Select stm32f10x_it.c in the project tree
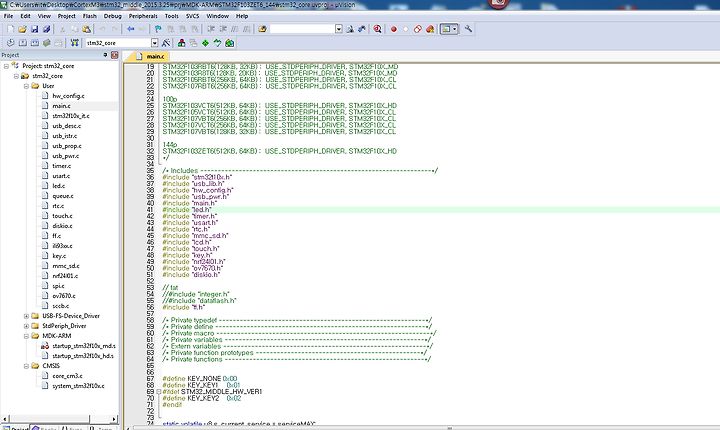 pos(71,116)
